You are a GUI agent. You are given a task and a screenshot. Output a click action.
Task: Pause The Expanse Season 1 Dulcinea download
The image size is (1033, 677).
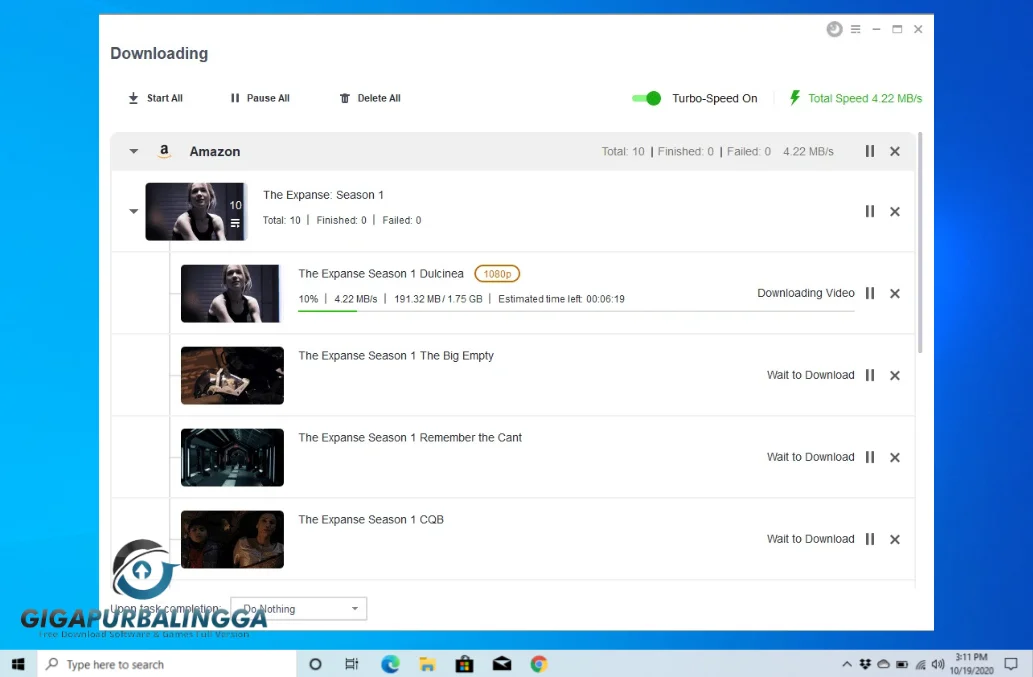coord(869,294)
